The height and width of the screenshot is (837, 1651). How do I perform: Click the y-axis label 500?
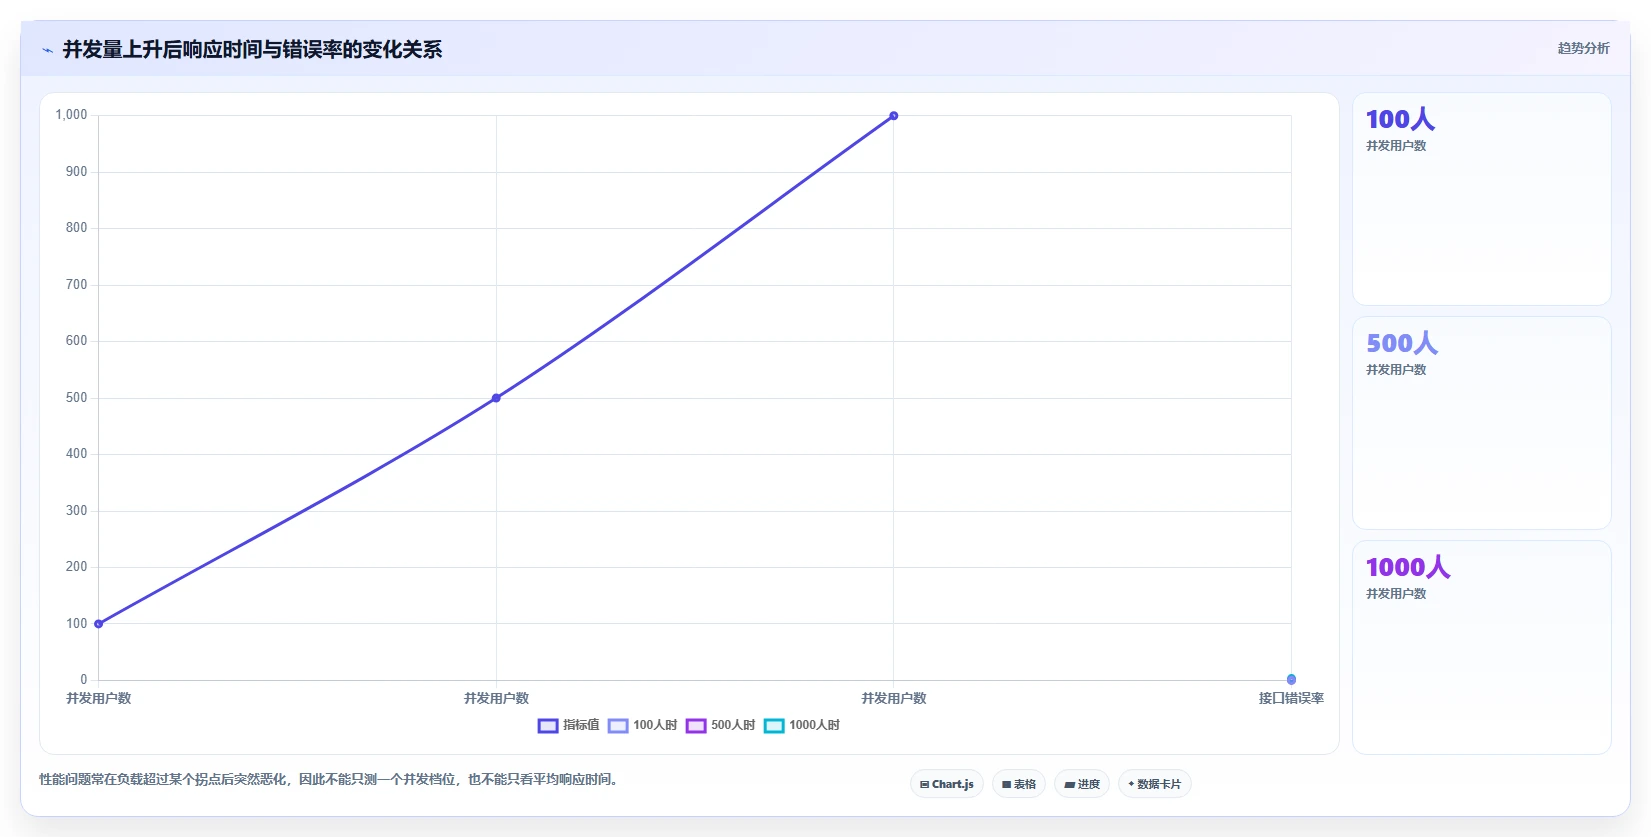[76, 398]
